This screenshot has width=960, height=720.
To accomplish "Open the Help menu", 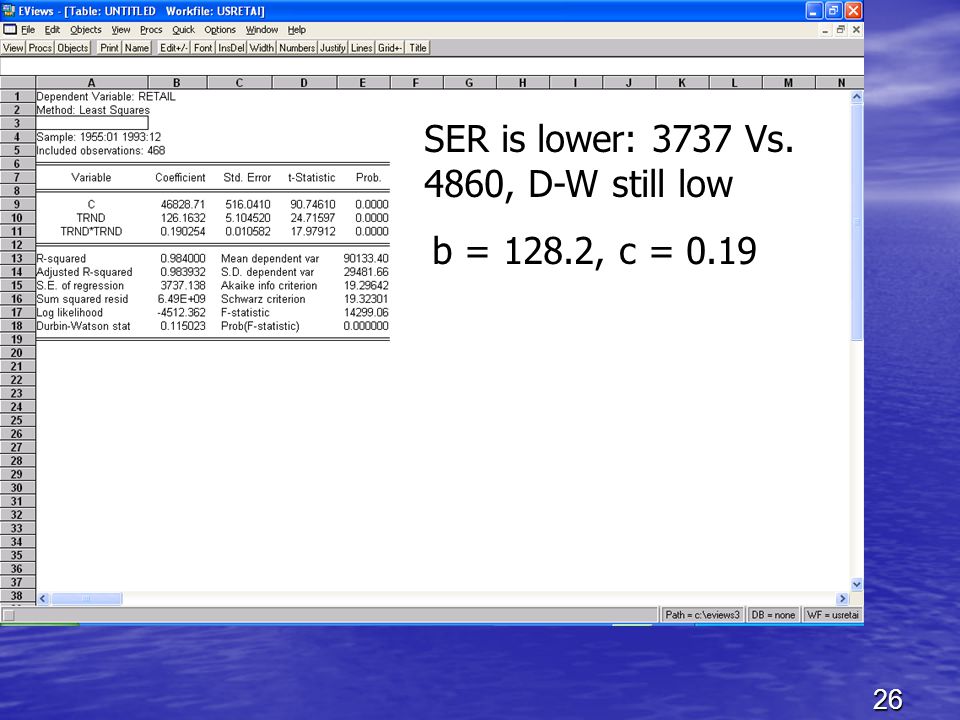I will (296, 29).
